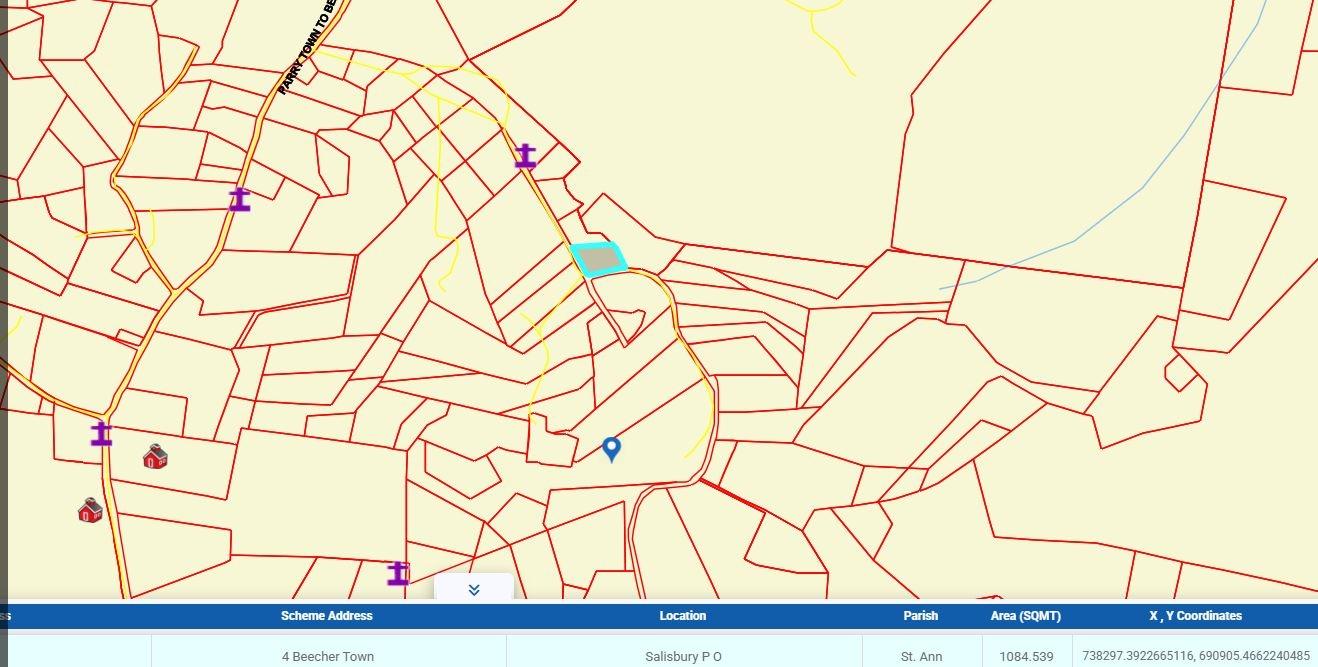1318x667 pixels.
Task: Select the cyan highlighted land parcel
Action: [x=599, y=259]
